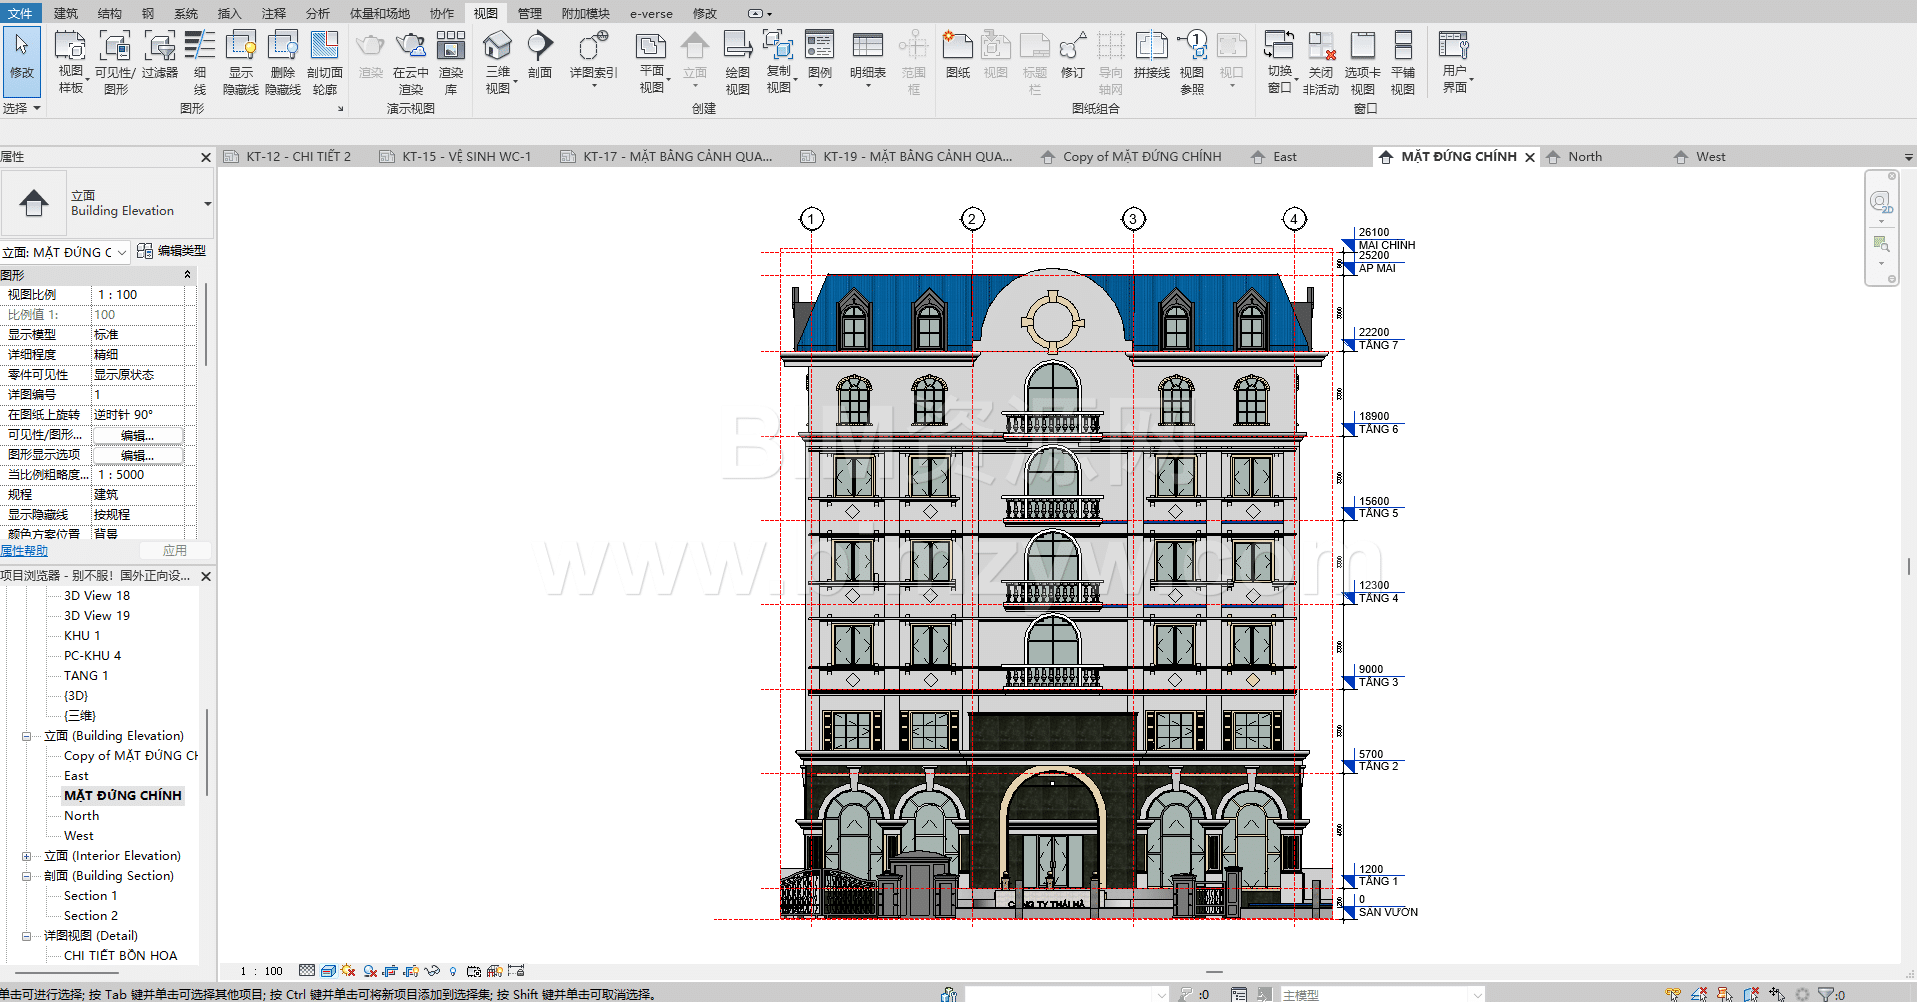Toggle visual style in view control bar
The height and width of the screenshot is (1002, 1917).
tap(328, 971)
